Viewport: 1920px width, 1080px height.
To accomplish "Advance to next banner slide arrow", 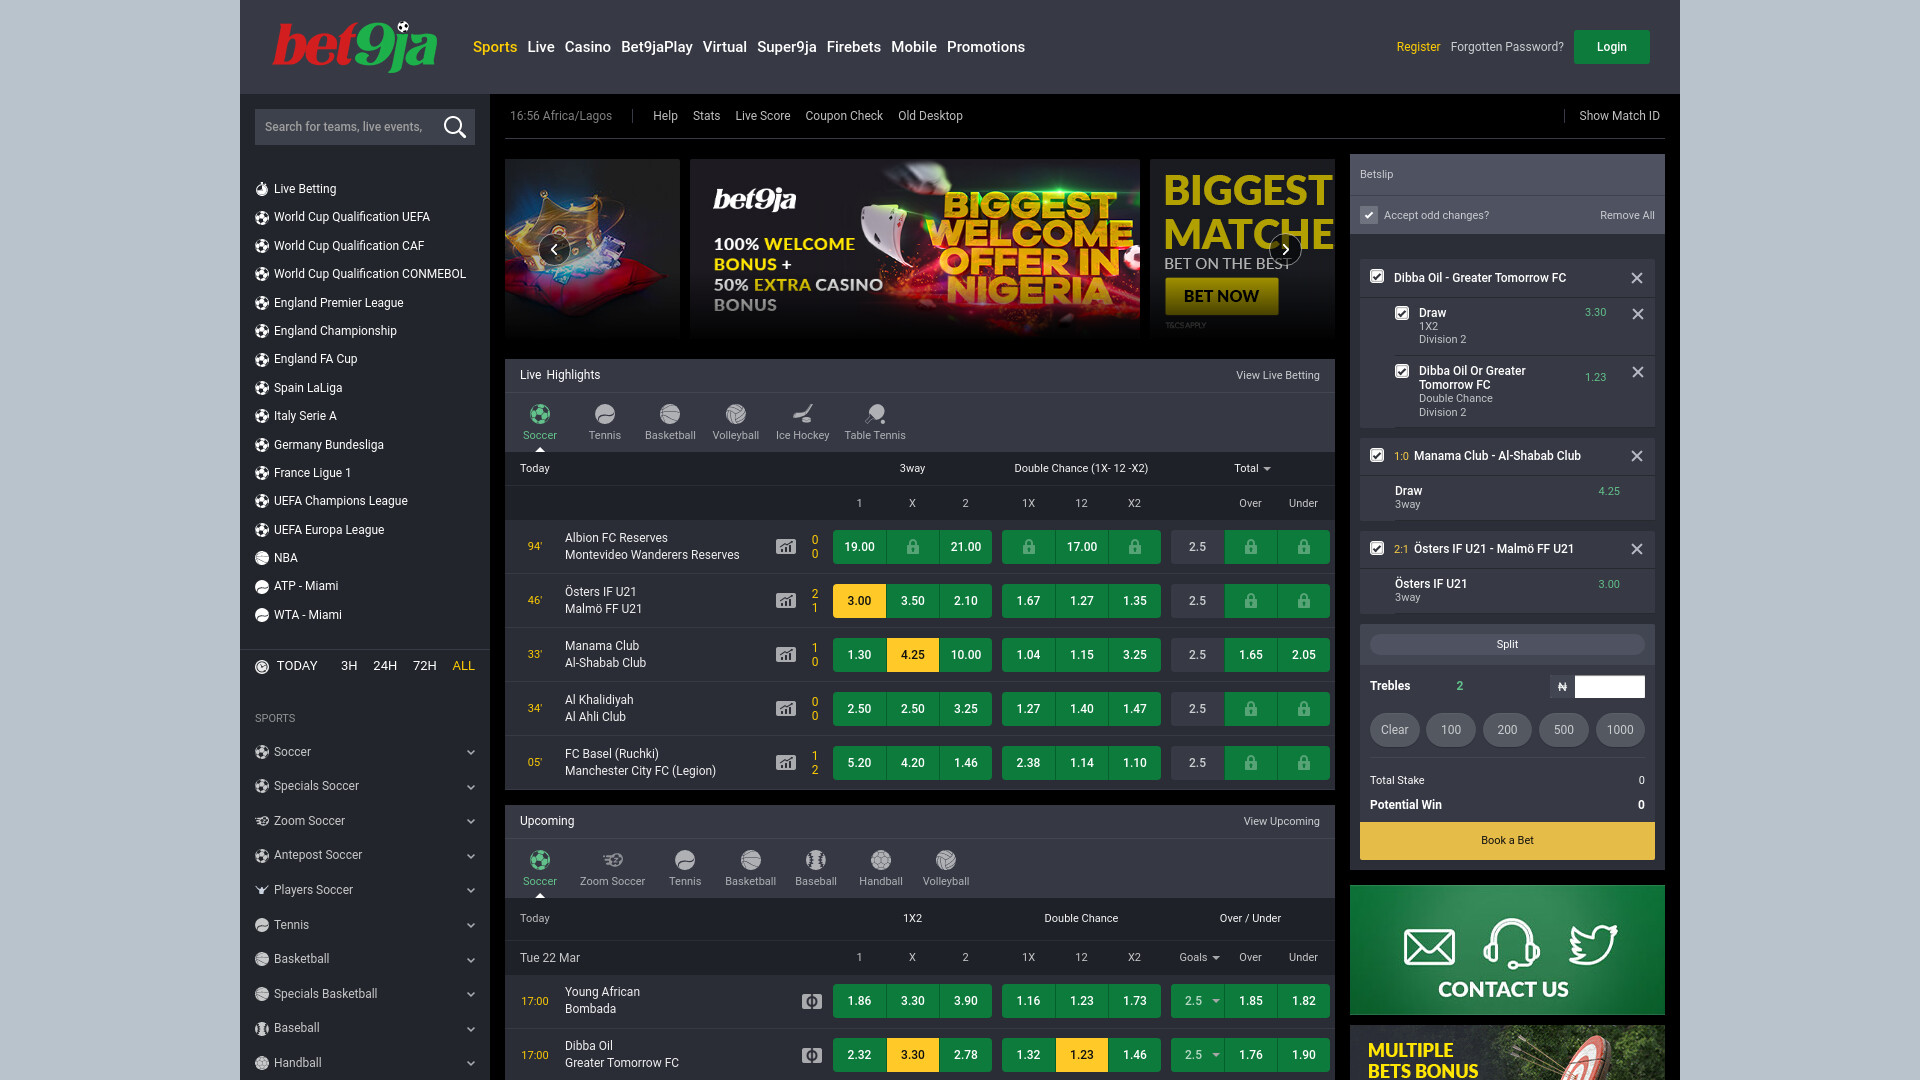I will coord(1285,249).
